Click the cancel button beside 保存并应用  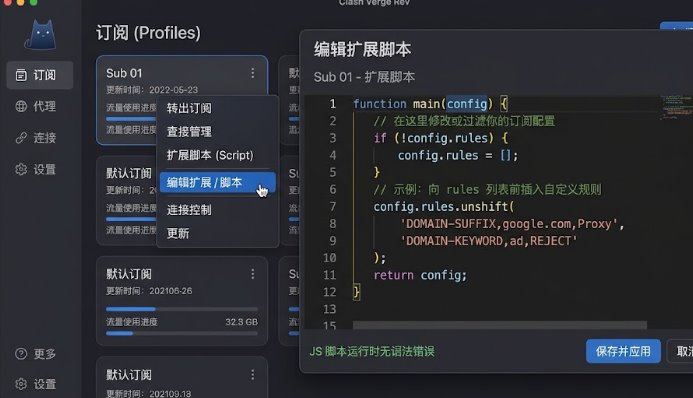pos(681,351)
